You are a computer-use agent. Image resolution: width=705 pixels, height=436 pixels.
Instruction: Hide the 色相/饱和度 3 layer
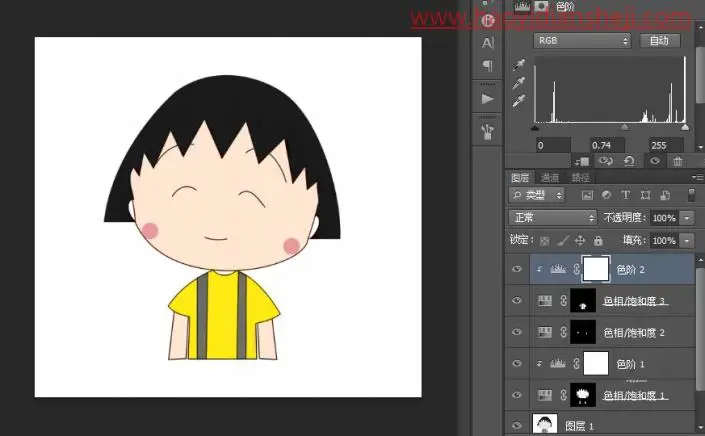point(517,300)
